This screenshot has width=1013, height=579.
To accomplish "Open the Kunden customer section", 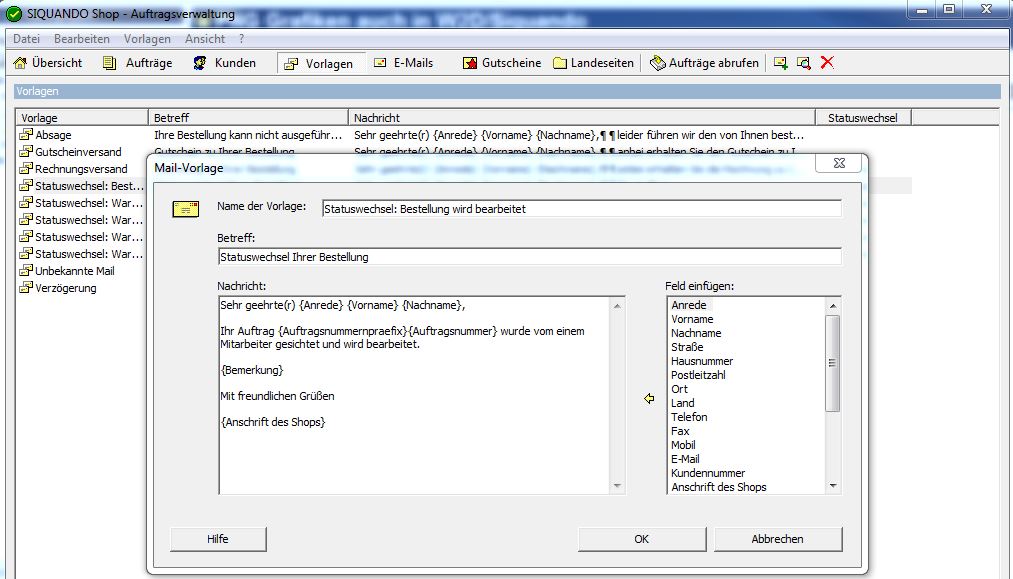I will (226, 63).
